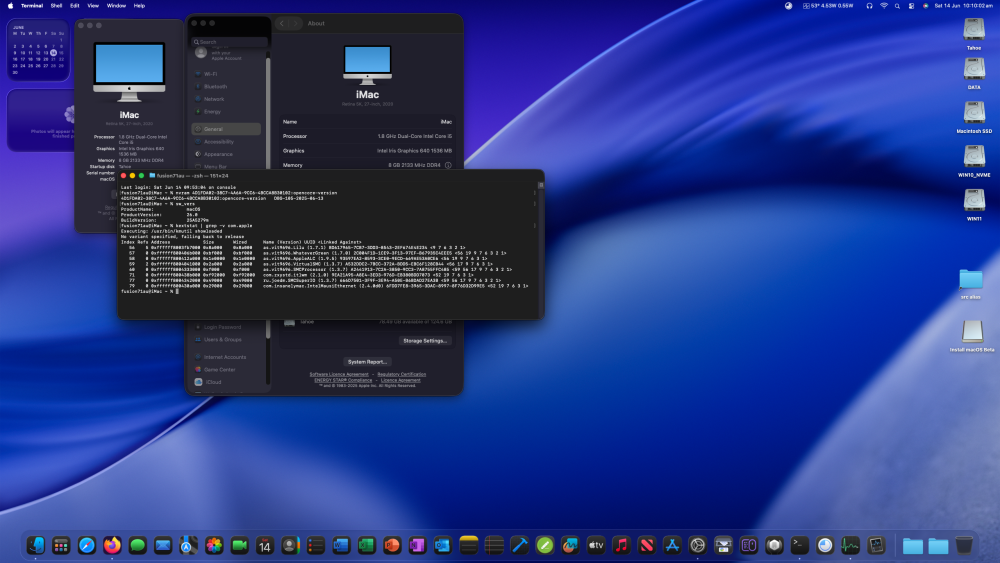This screenshot has height=563, width=1000.
Task: Launch OneNote from the Dock
Action: 418,545
